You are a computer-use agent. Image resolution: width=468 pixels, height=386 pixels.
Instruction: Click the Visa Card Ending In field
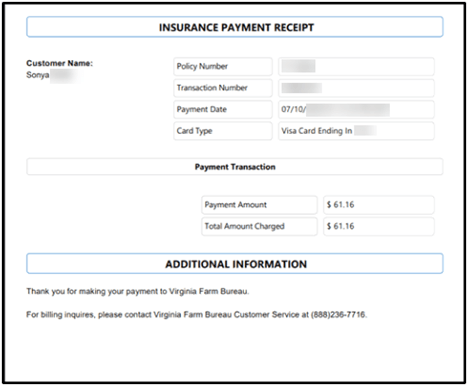click(356, 131)
